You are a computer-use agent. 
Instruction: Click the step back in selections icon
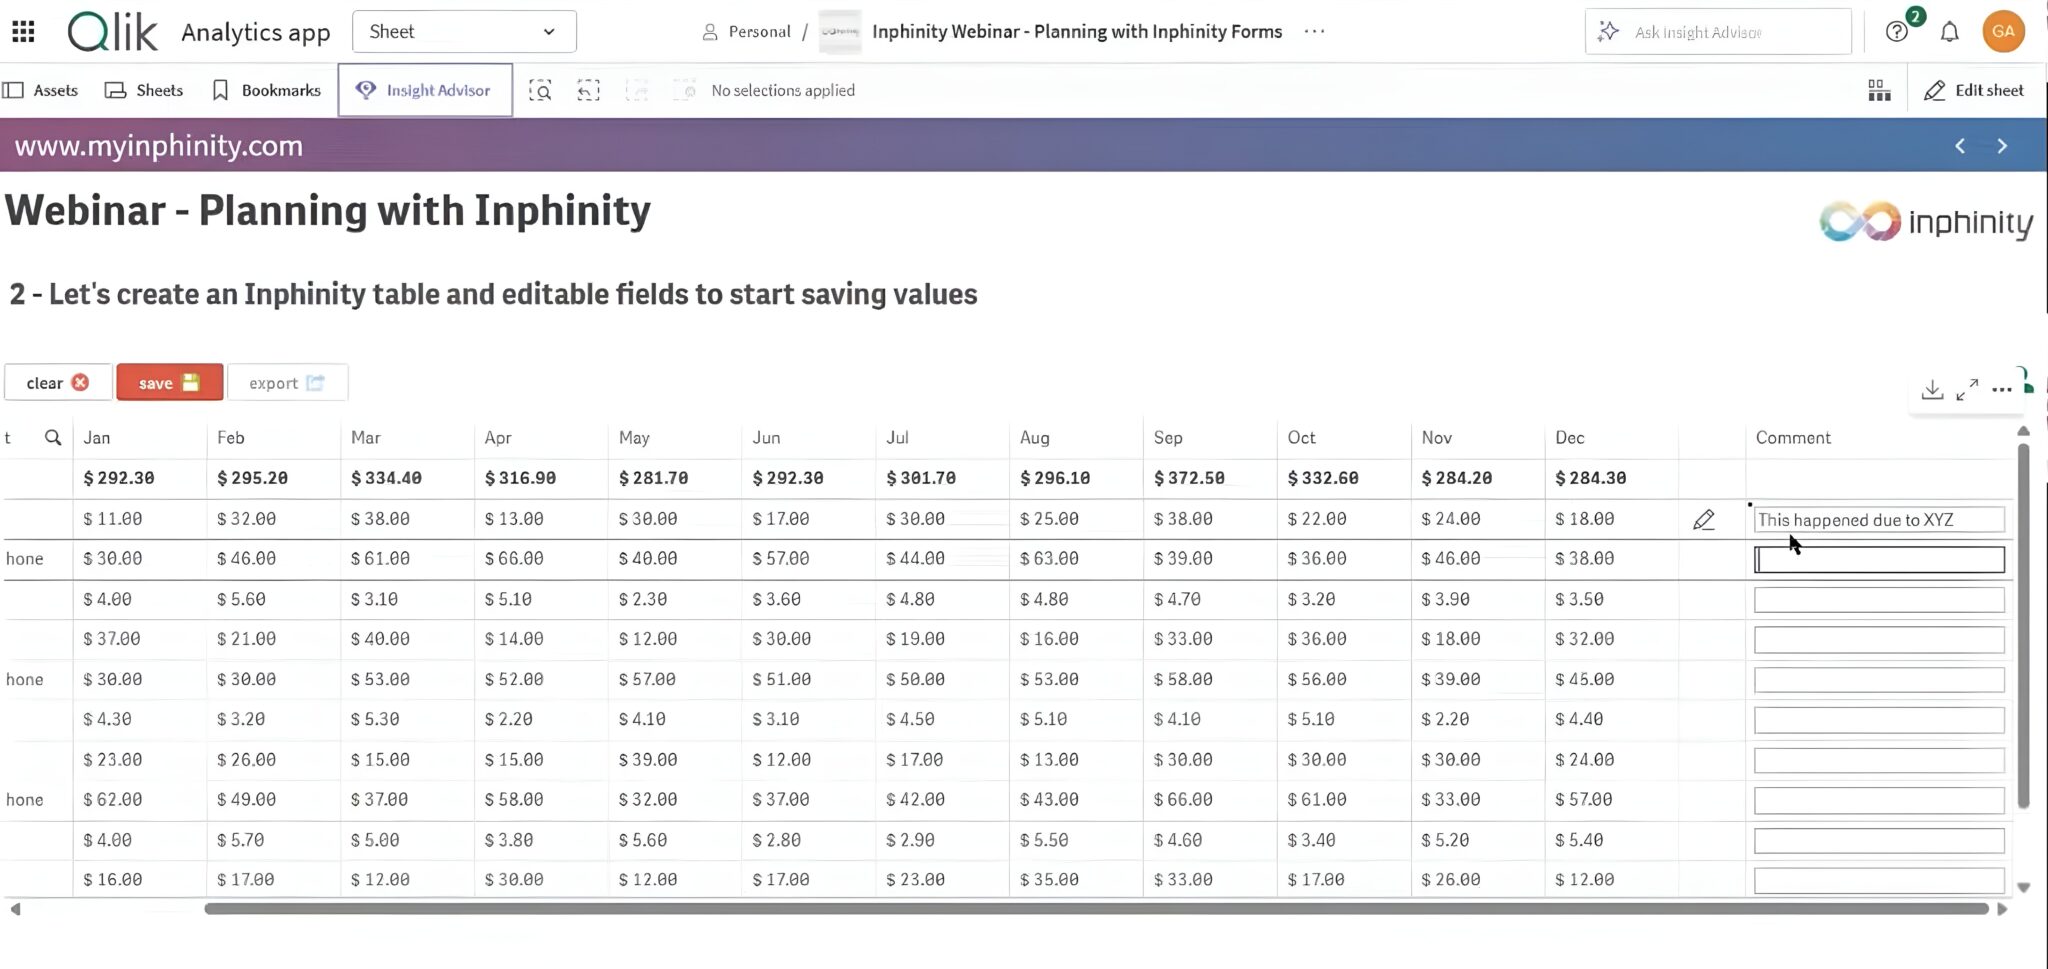(589, 90)
